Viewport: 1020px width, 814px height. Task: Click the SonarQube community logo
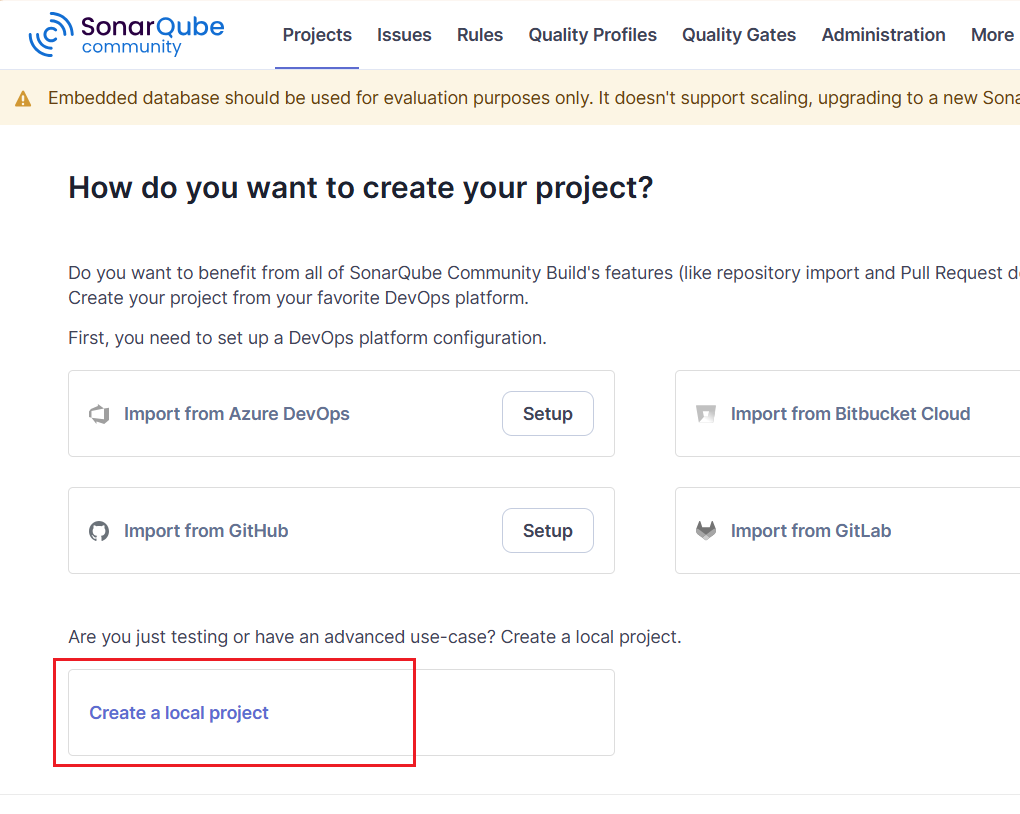click(x=126, y=34)
